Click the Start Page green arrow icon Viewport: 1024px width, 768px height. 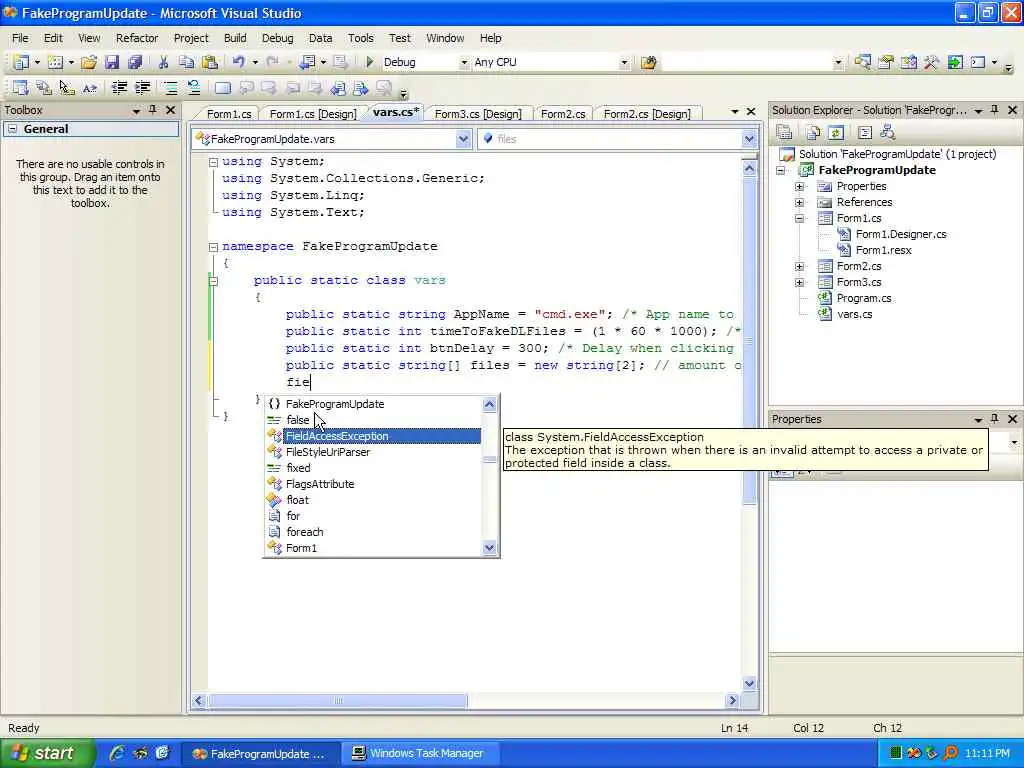[955, 62]
